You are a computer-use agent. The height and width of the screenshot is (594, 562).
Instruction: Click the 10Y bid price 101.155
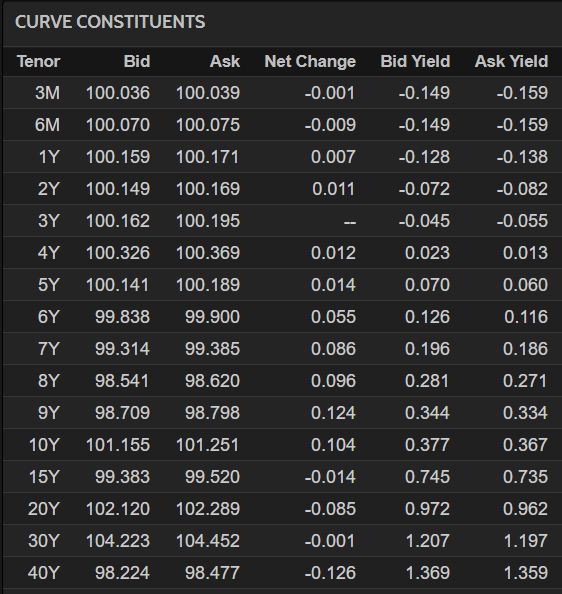click(118, 445)
